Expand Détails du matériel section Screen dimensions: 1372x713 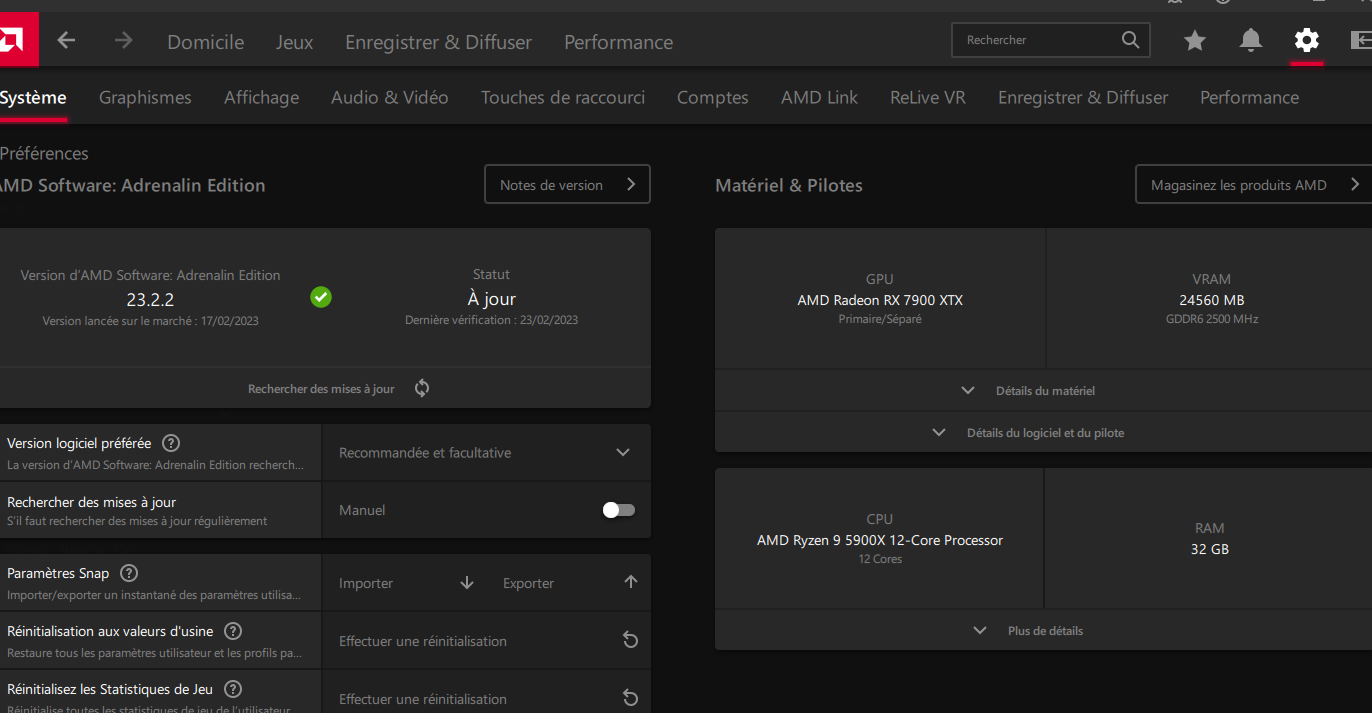click(x=1031, y=391)
